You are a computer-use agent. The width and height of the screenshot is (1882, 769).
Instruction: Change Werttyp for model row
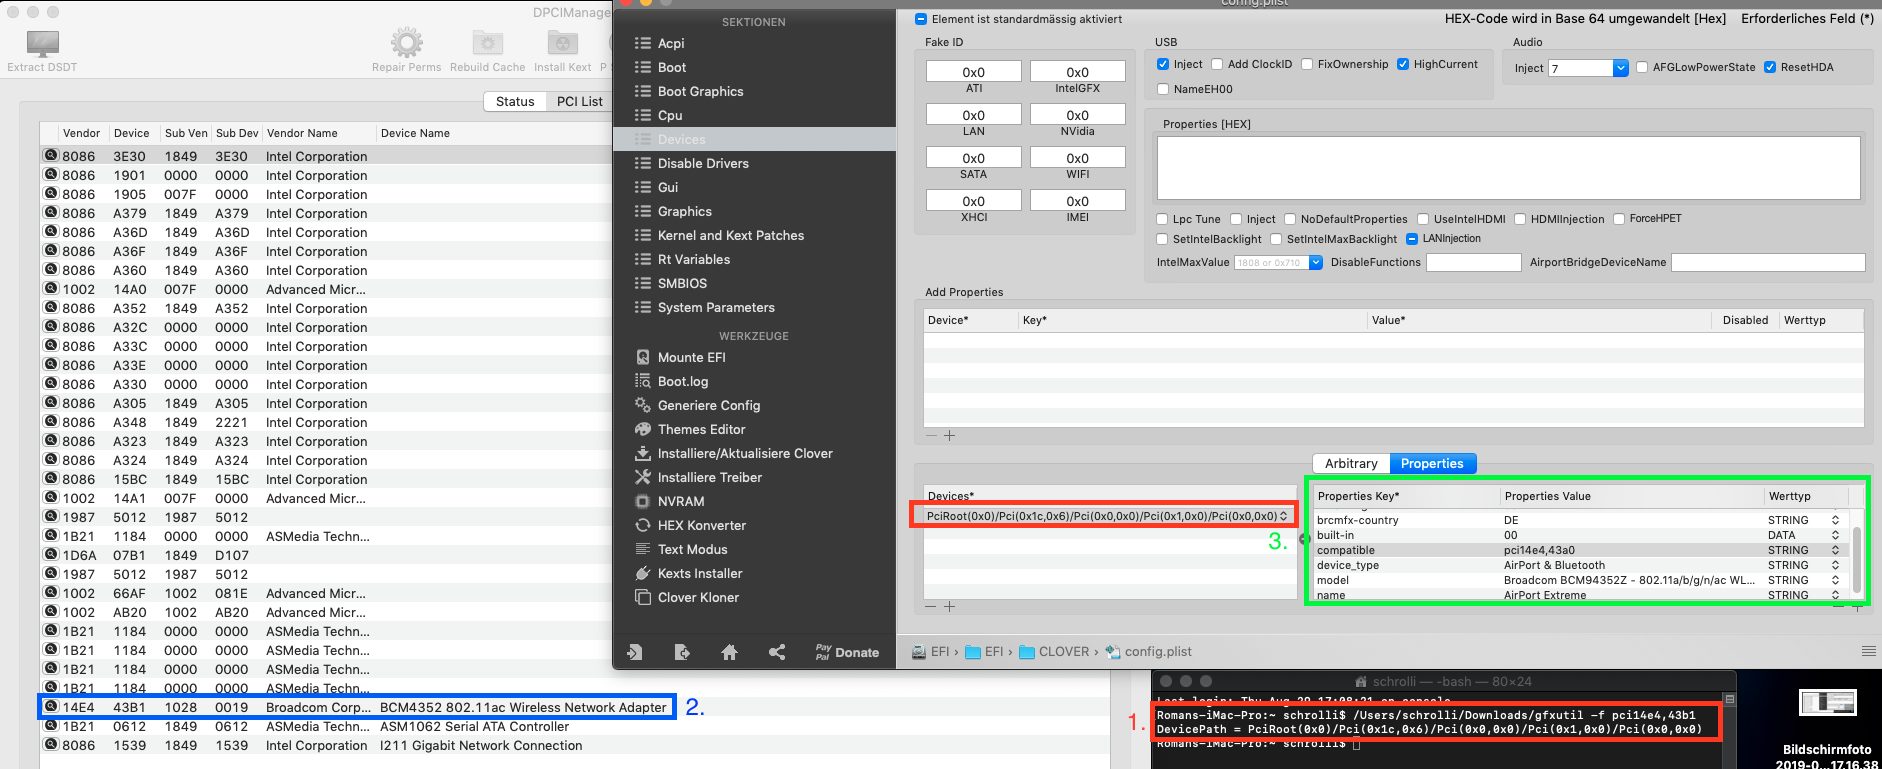(1835, 580)
